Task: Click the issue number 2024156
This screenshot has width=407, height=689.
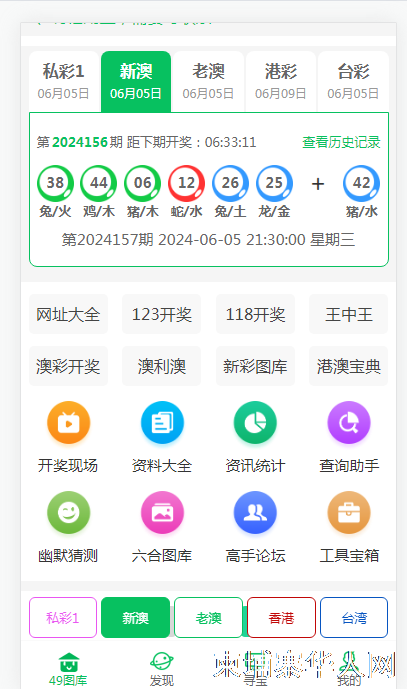Action: (80, 142)
